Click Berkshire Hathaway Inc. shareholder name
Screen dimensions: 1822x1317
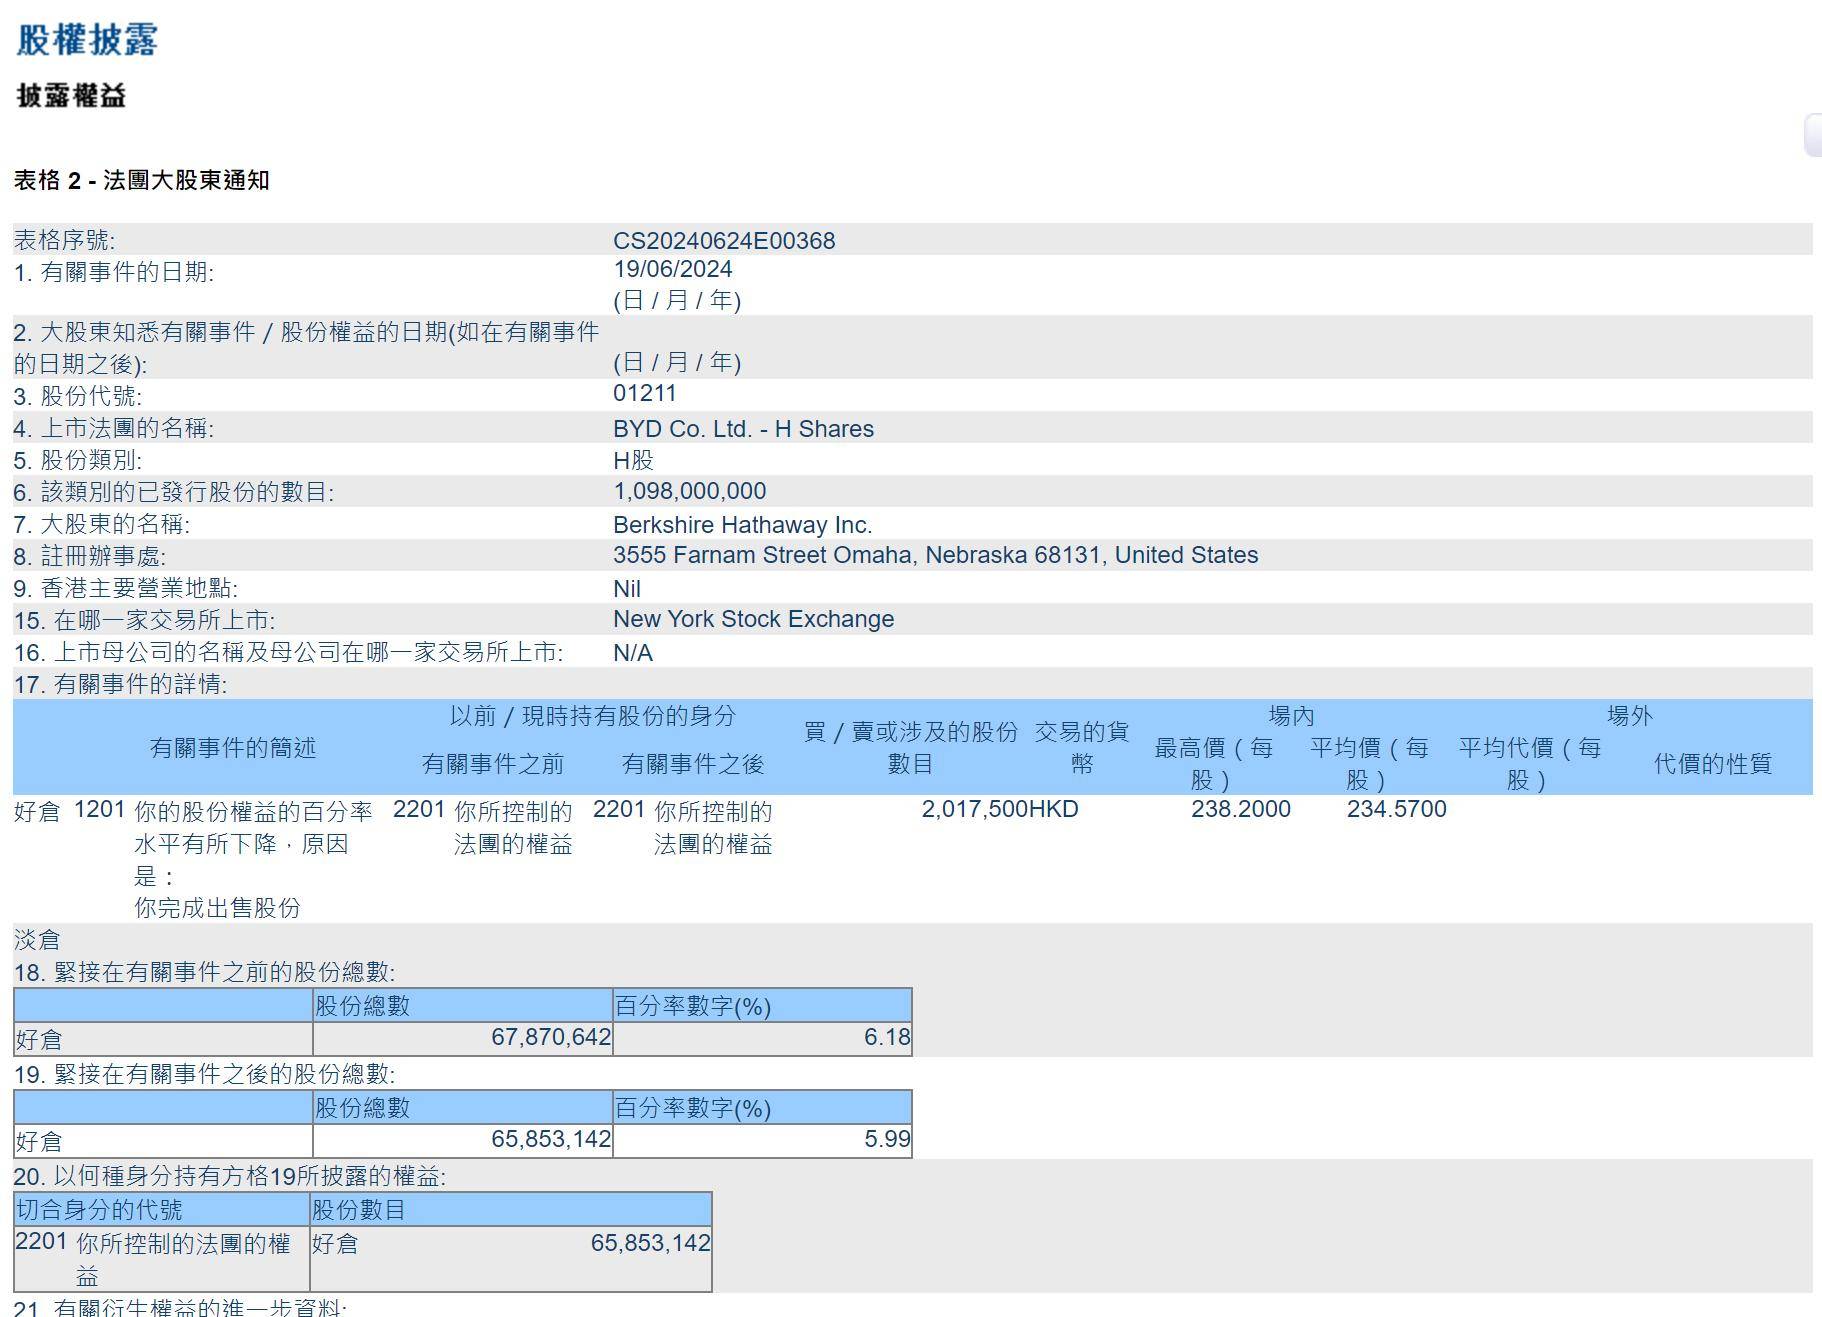tap(742, 525)
